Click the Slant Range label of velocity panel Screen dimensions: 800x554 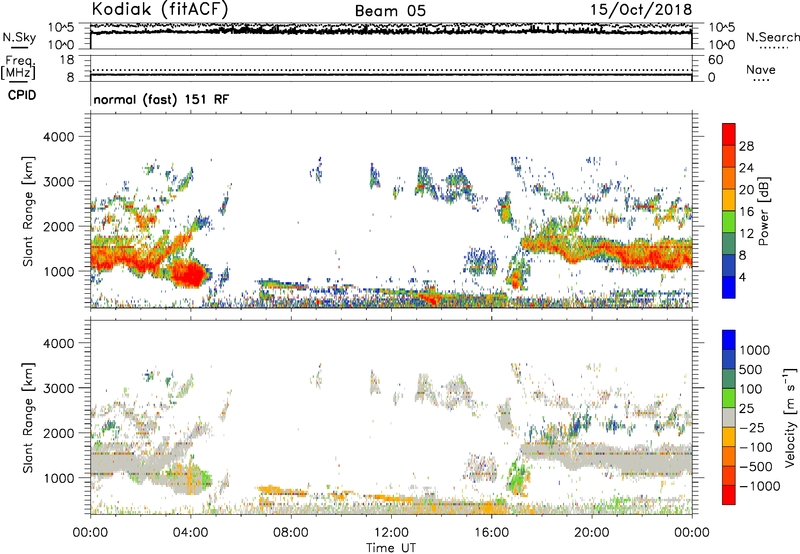28,418
